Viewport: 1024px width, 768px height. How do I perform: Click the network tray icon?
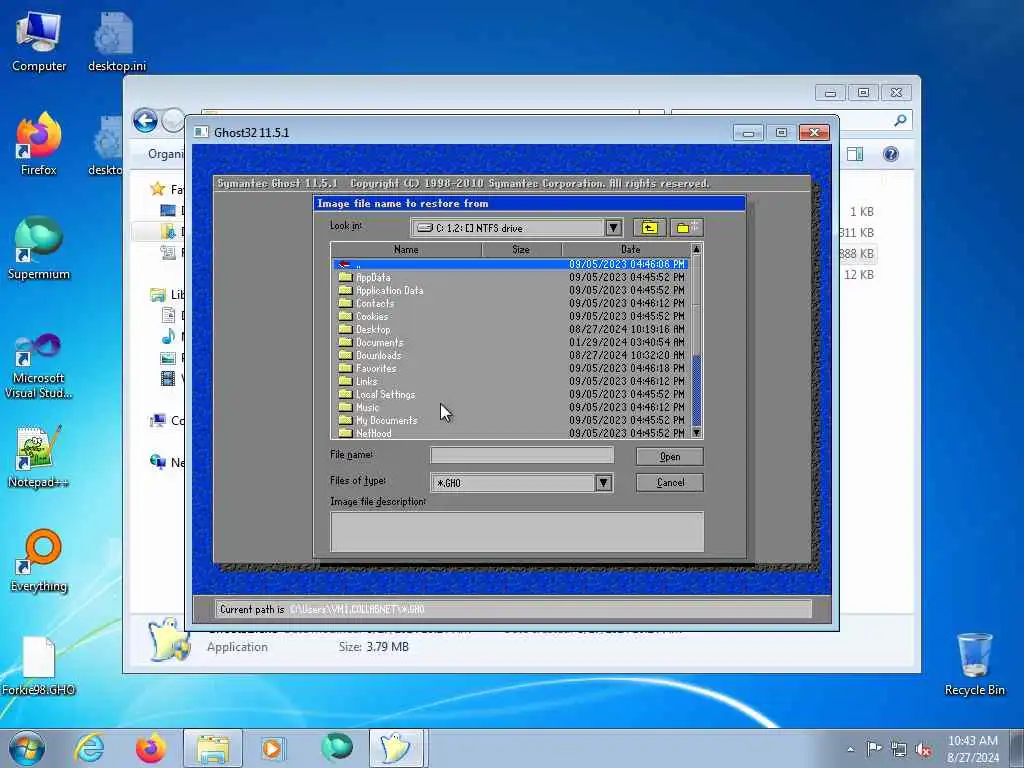pyautogui.click(x=899, y=750)
